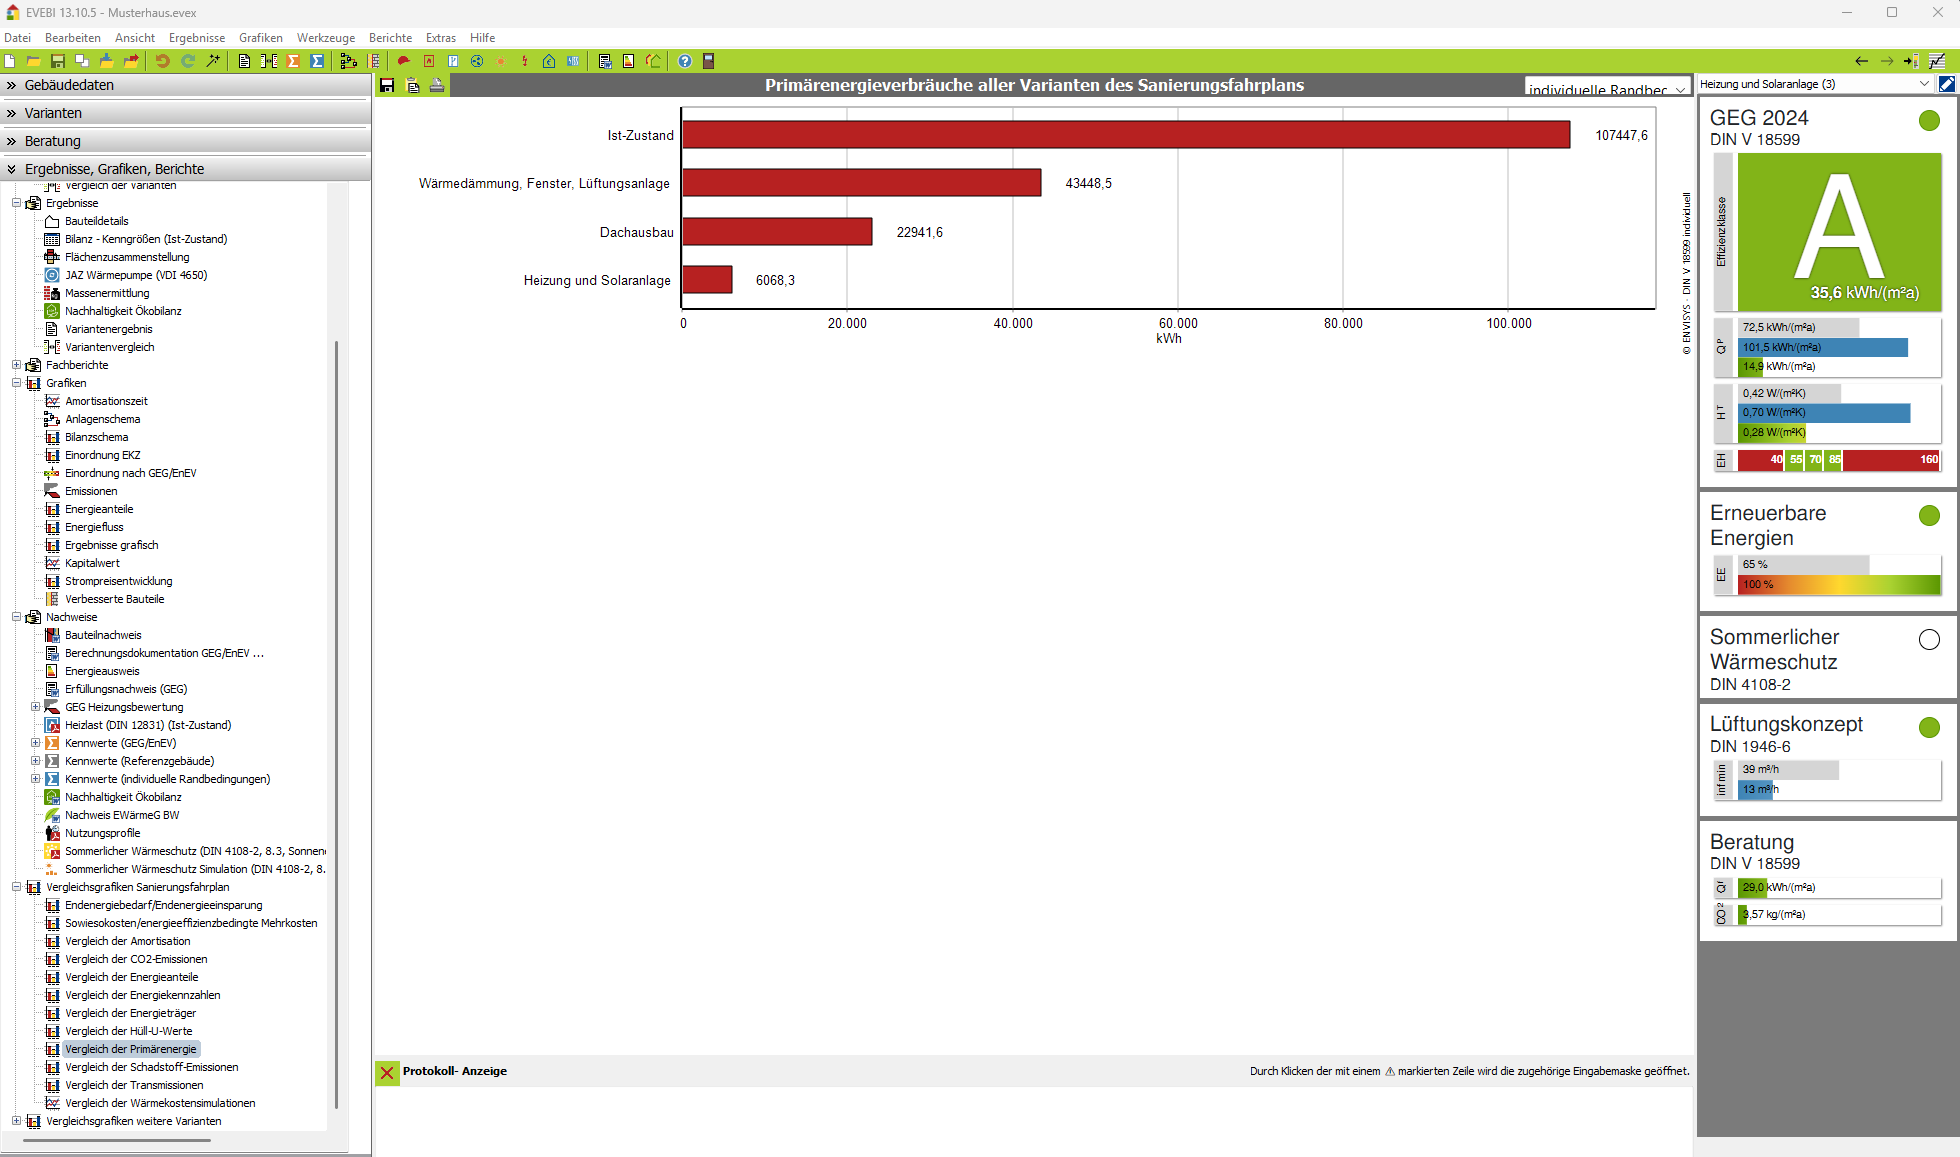This screenshot has width=1960, height=1157.
Task: Click the blue help question mark icon
Action: (685, 61)
